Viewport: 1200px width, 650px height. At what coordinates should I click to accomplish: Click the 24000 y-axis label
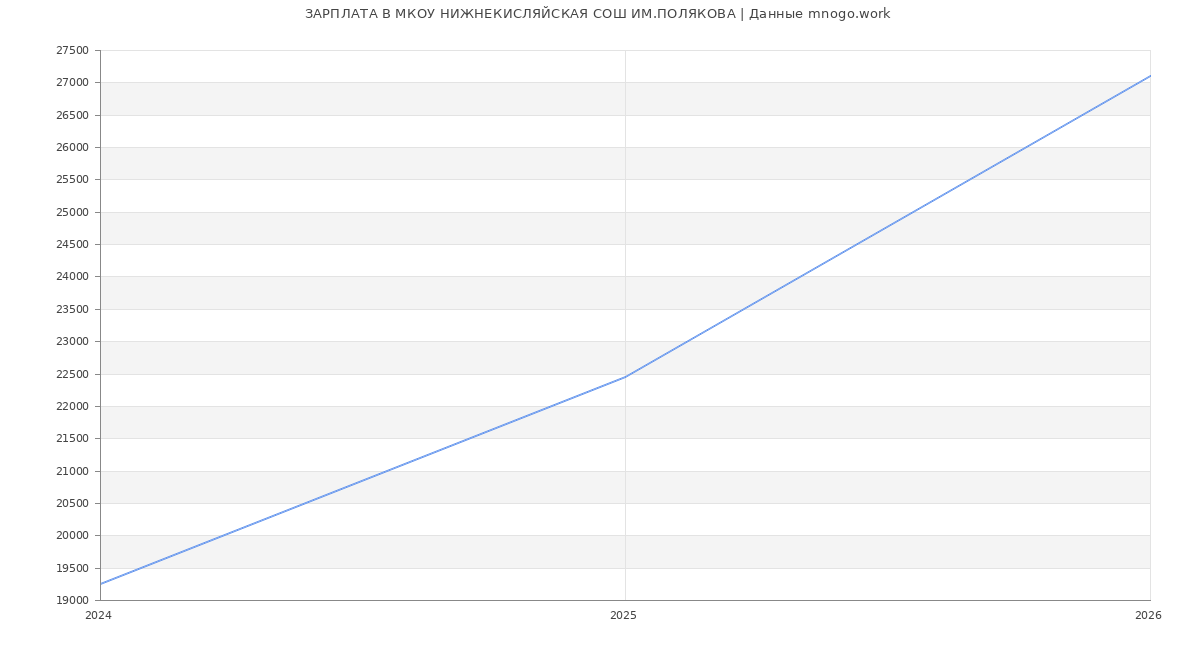click(72, 277)
